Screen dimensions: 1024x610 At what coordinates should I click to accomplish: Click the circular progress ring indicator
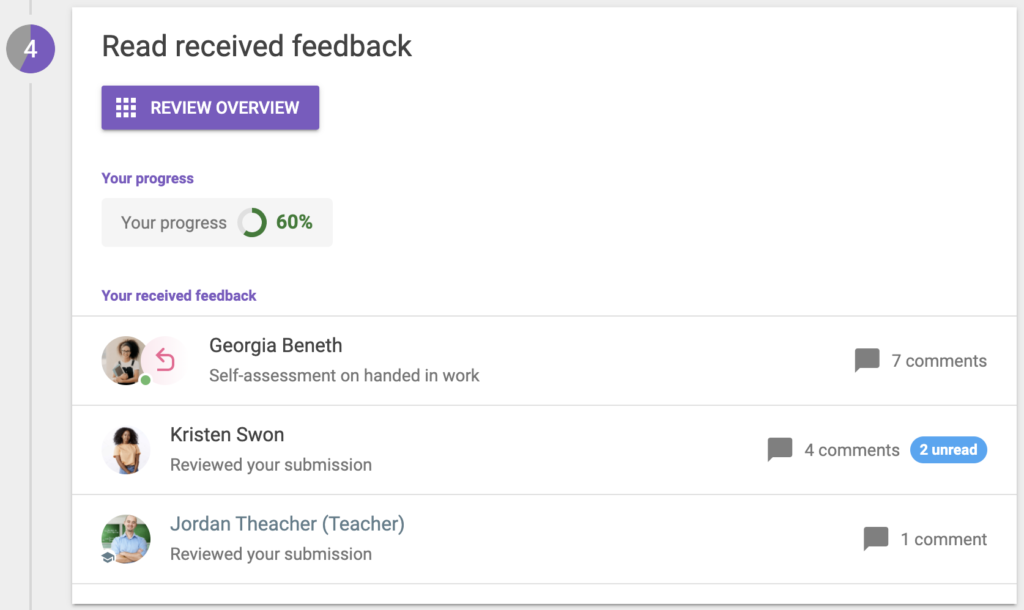point(252,223)
